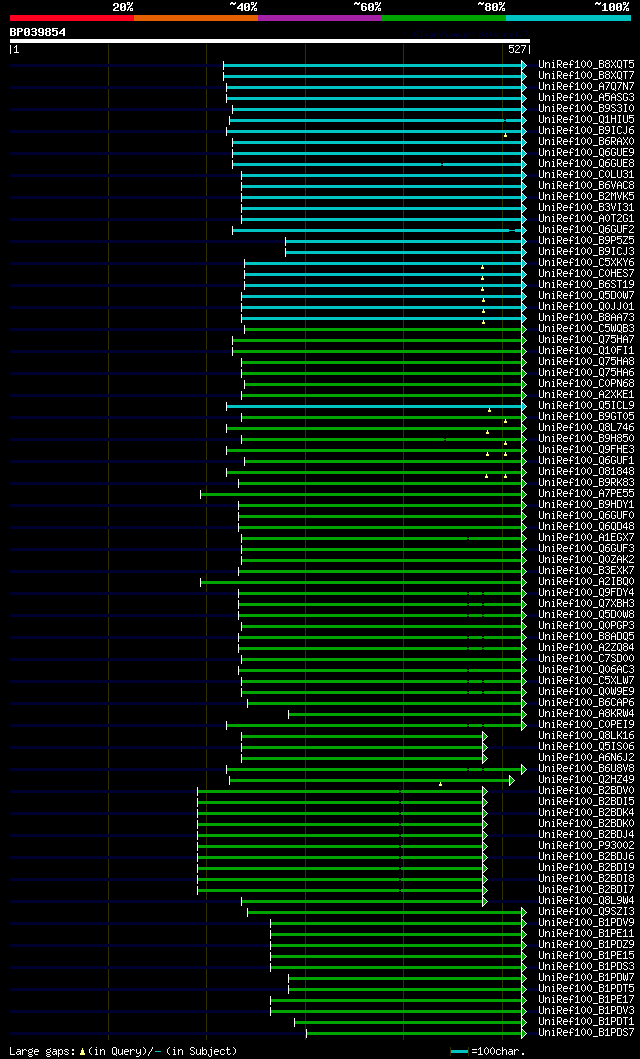640x1059 pixels.
Task: Click the yellow gap marker under the UniRef100_Q2HZ49 bar
Action: pyautogui.click(x=440, y=785)
